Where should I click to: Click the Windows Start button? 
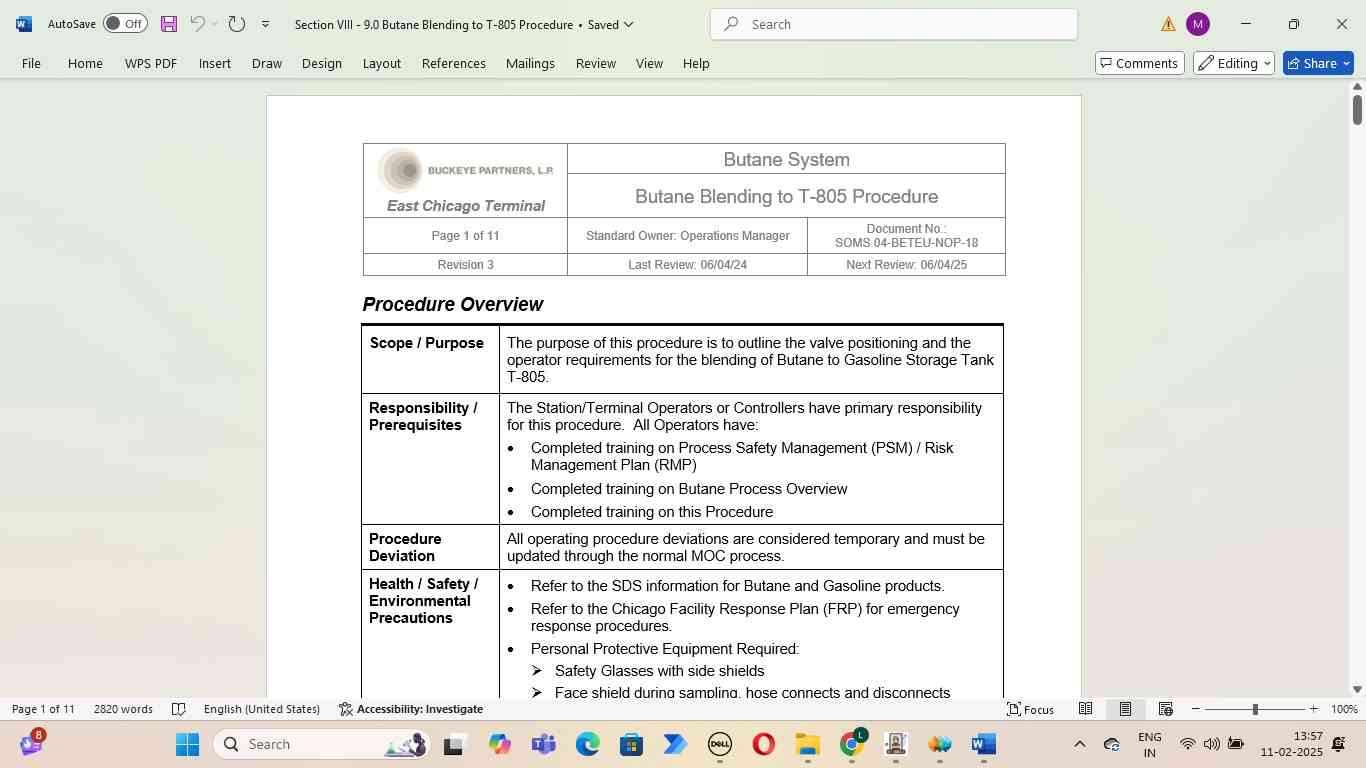point(187,744)
